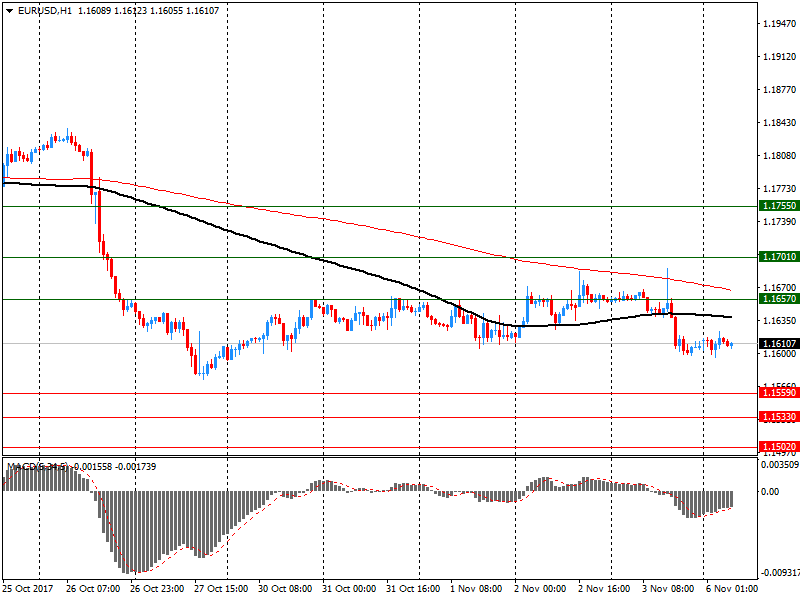800x600 pixels.
Task: Select the 1.17550 green level price label
Action: click(779, 206)
